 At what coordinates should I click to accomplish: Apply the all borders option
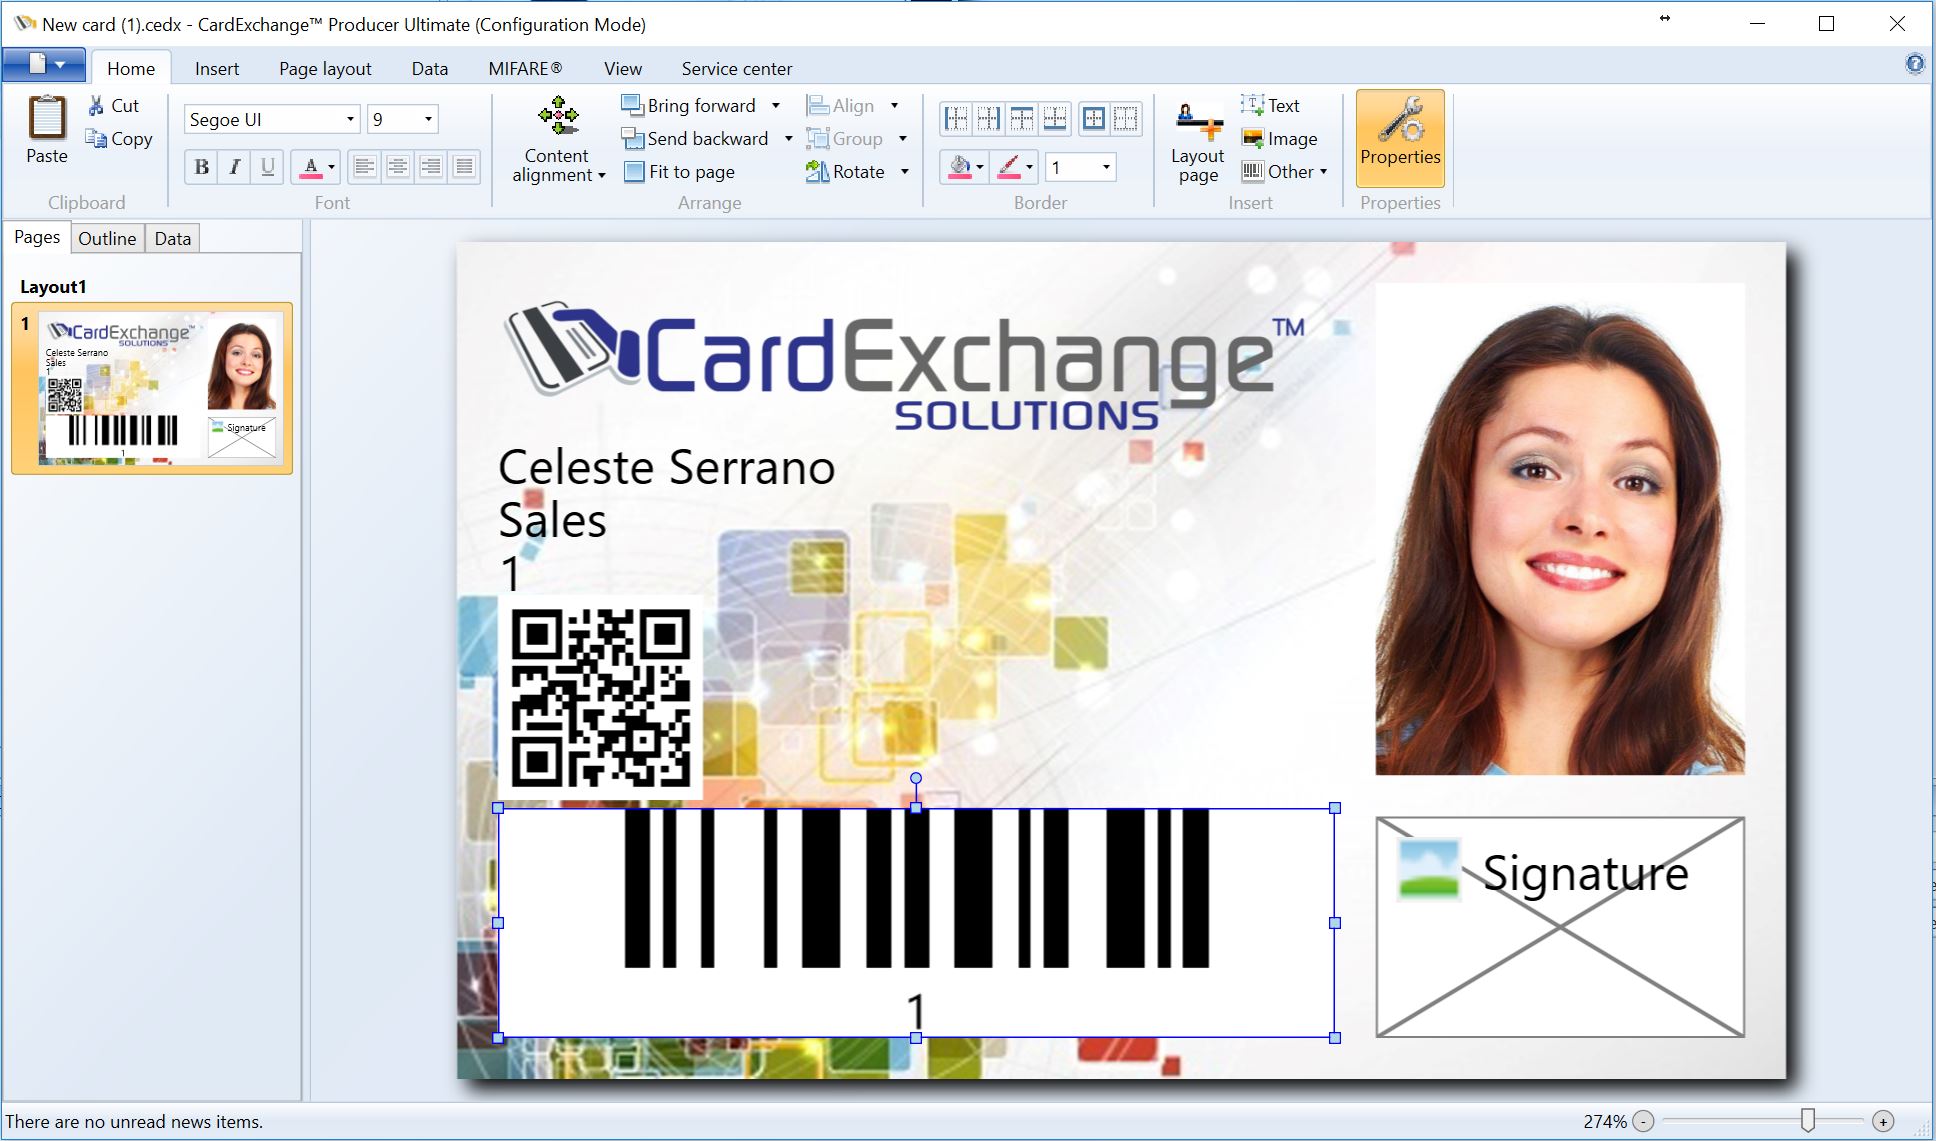[1094, 119]
